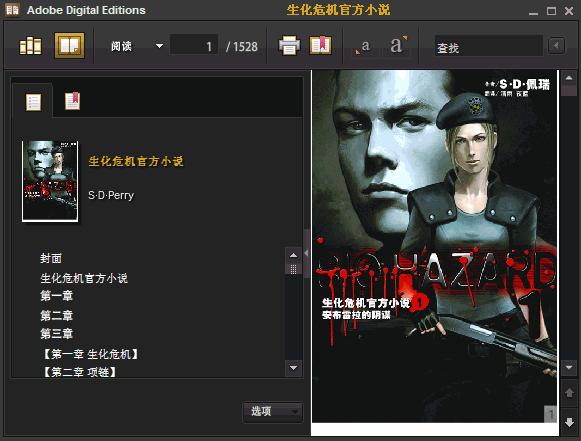Click the book title 生化危机官方小说 in panel
The image size is (581, 441).
point(136,161)
